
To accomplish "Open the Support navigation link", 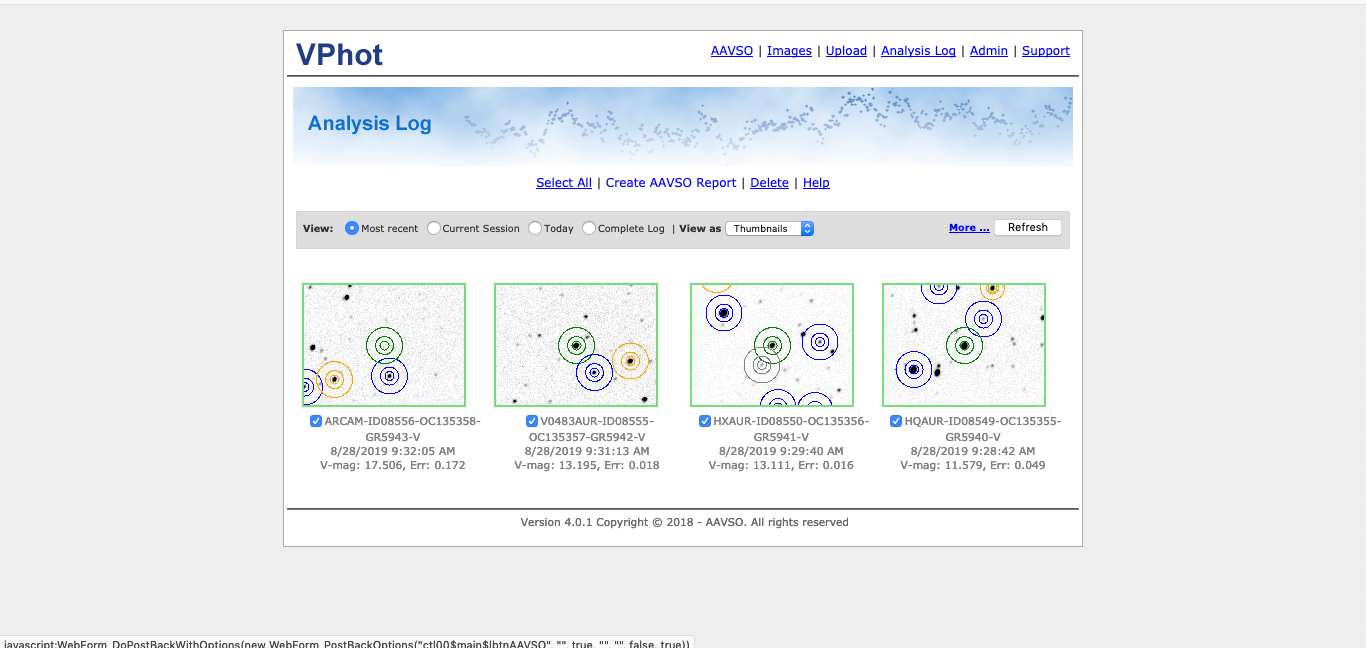I will pyautogui.click(x=1045, y=51).
